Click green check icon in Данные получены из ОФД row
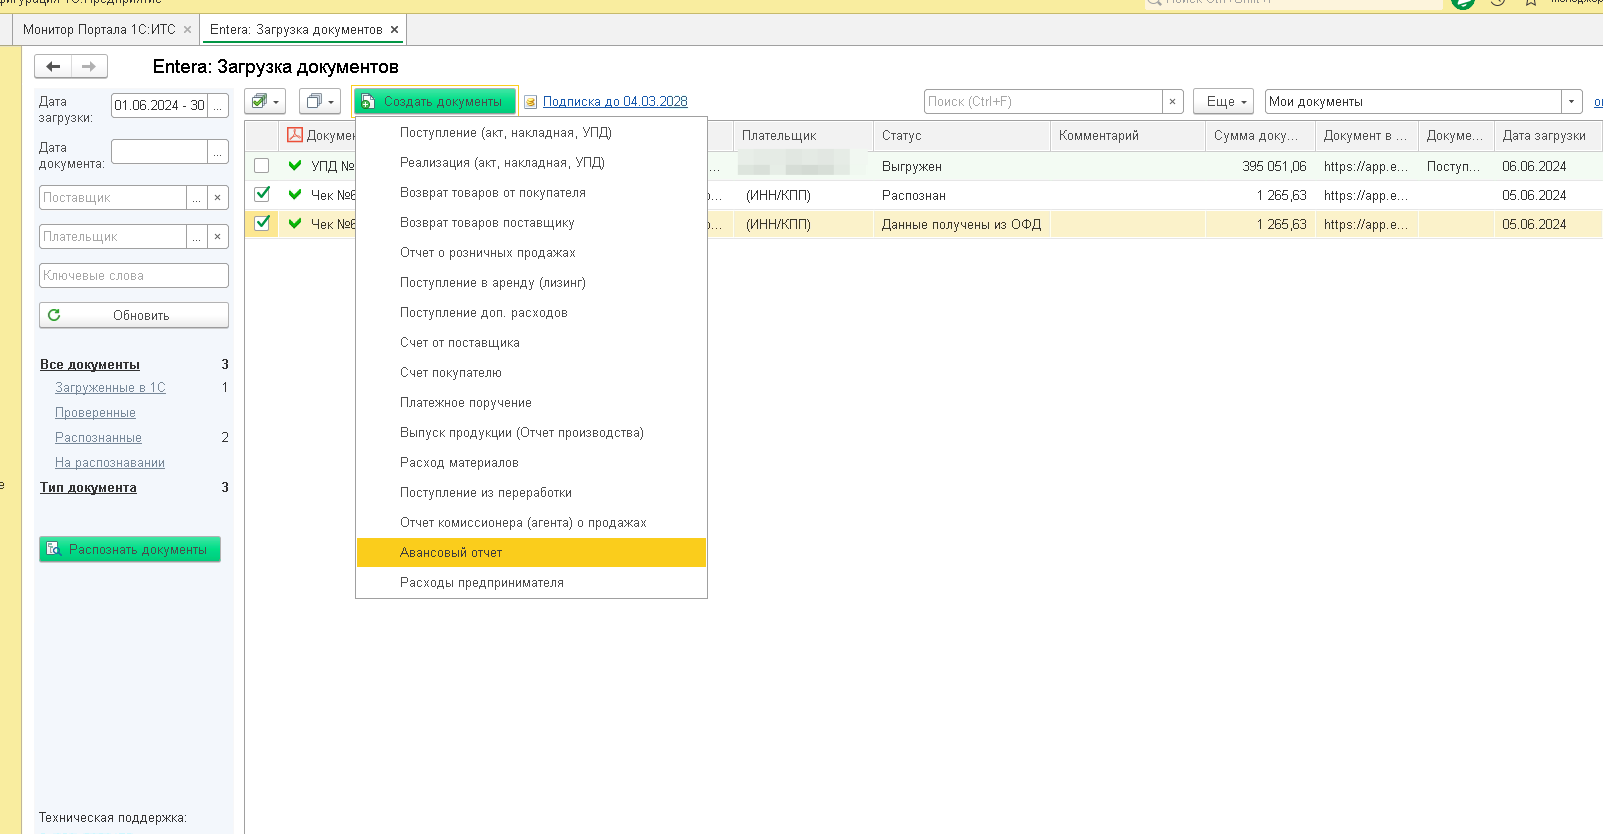 point(295,224)
